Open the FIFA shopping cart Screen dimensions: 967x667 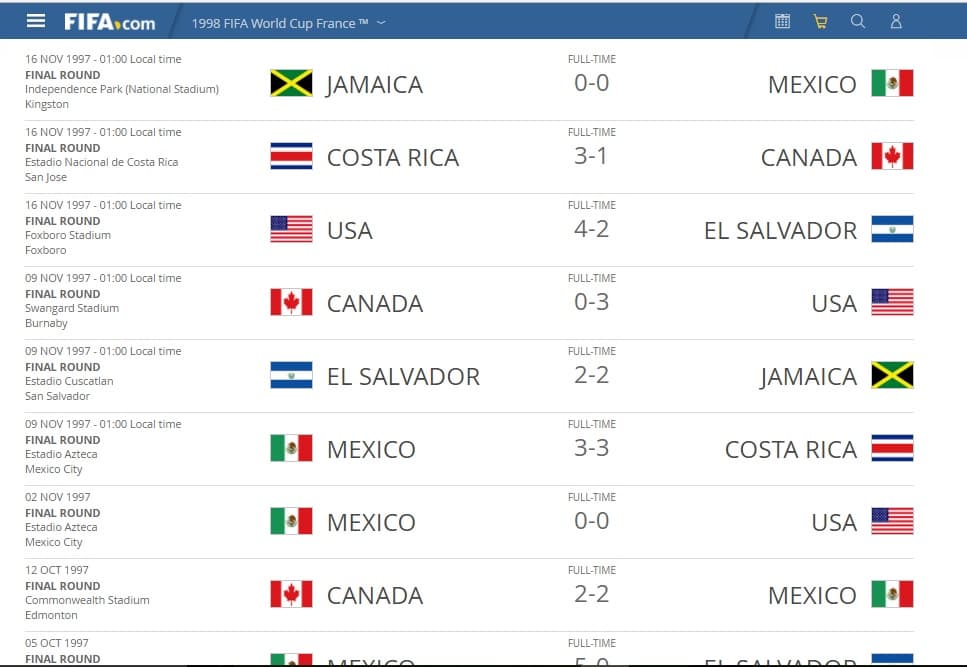(820, 20)
